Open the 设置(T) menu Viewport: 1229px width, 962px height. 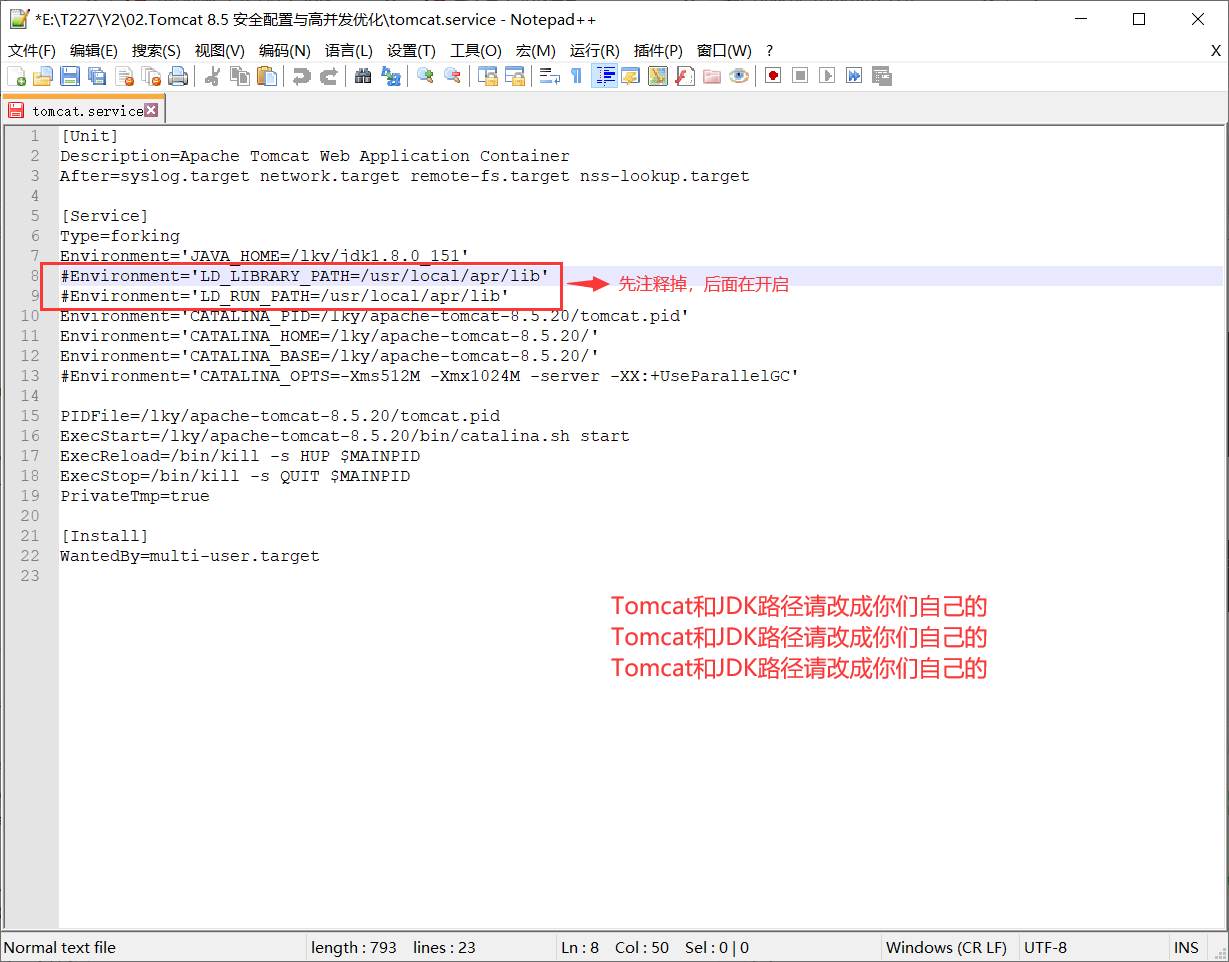411,50
